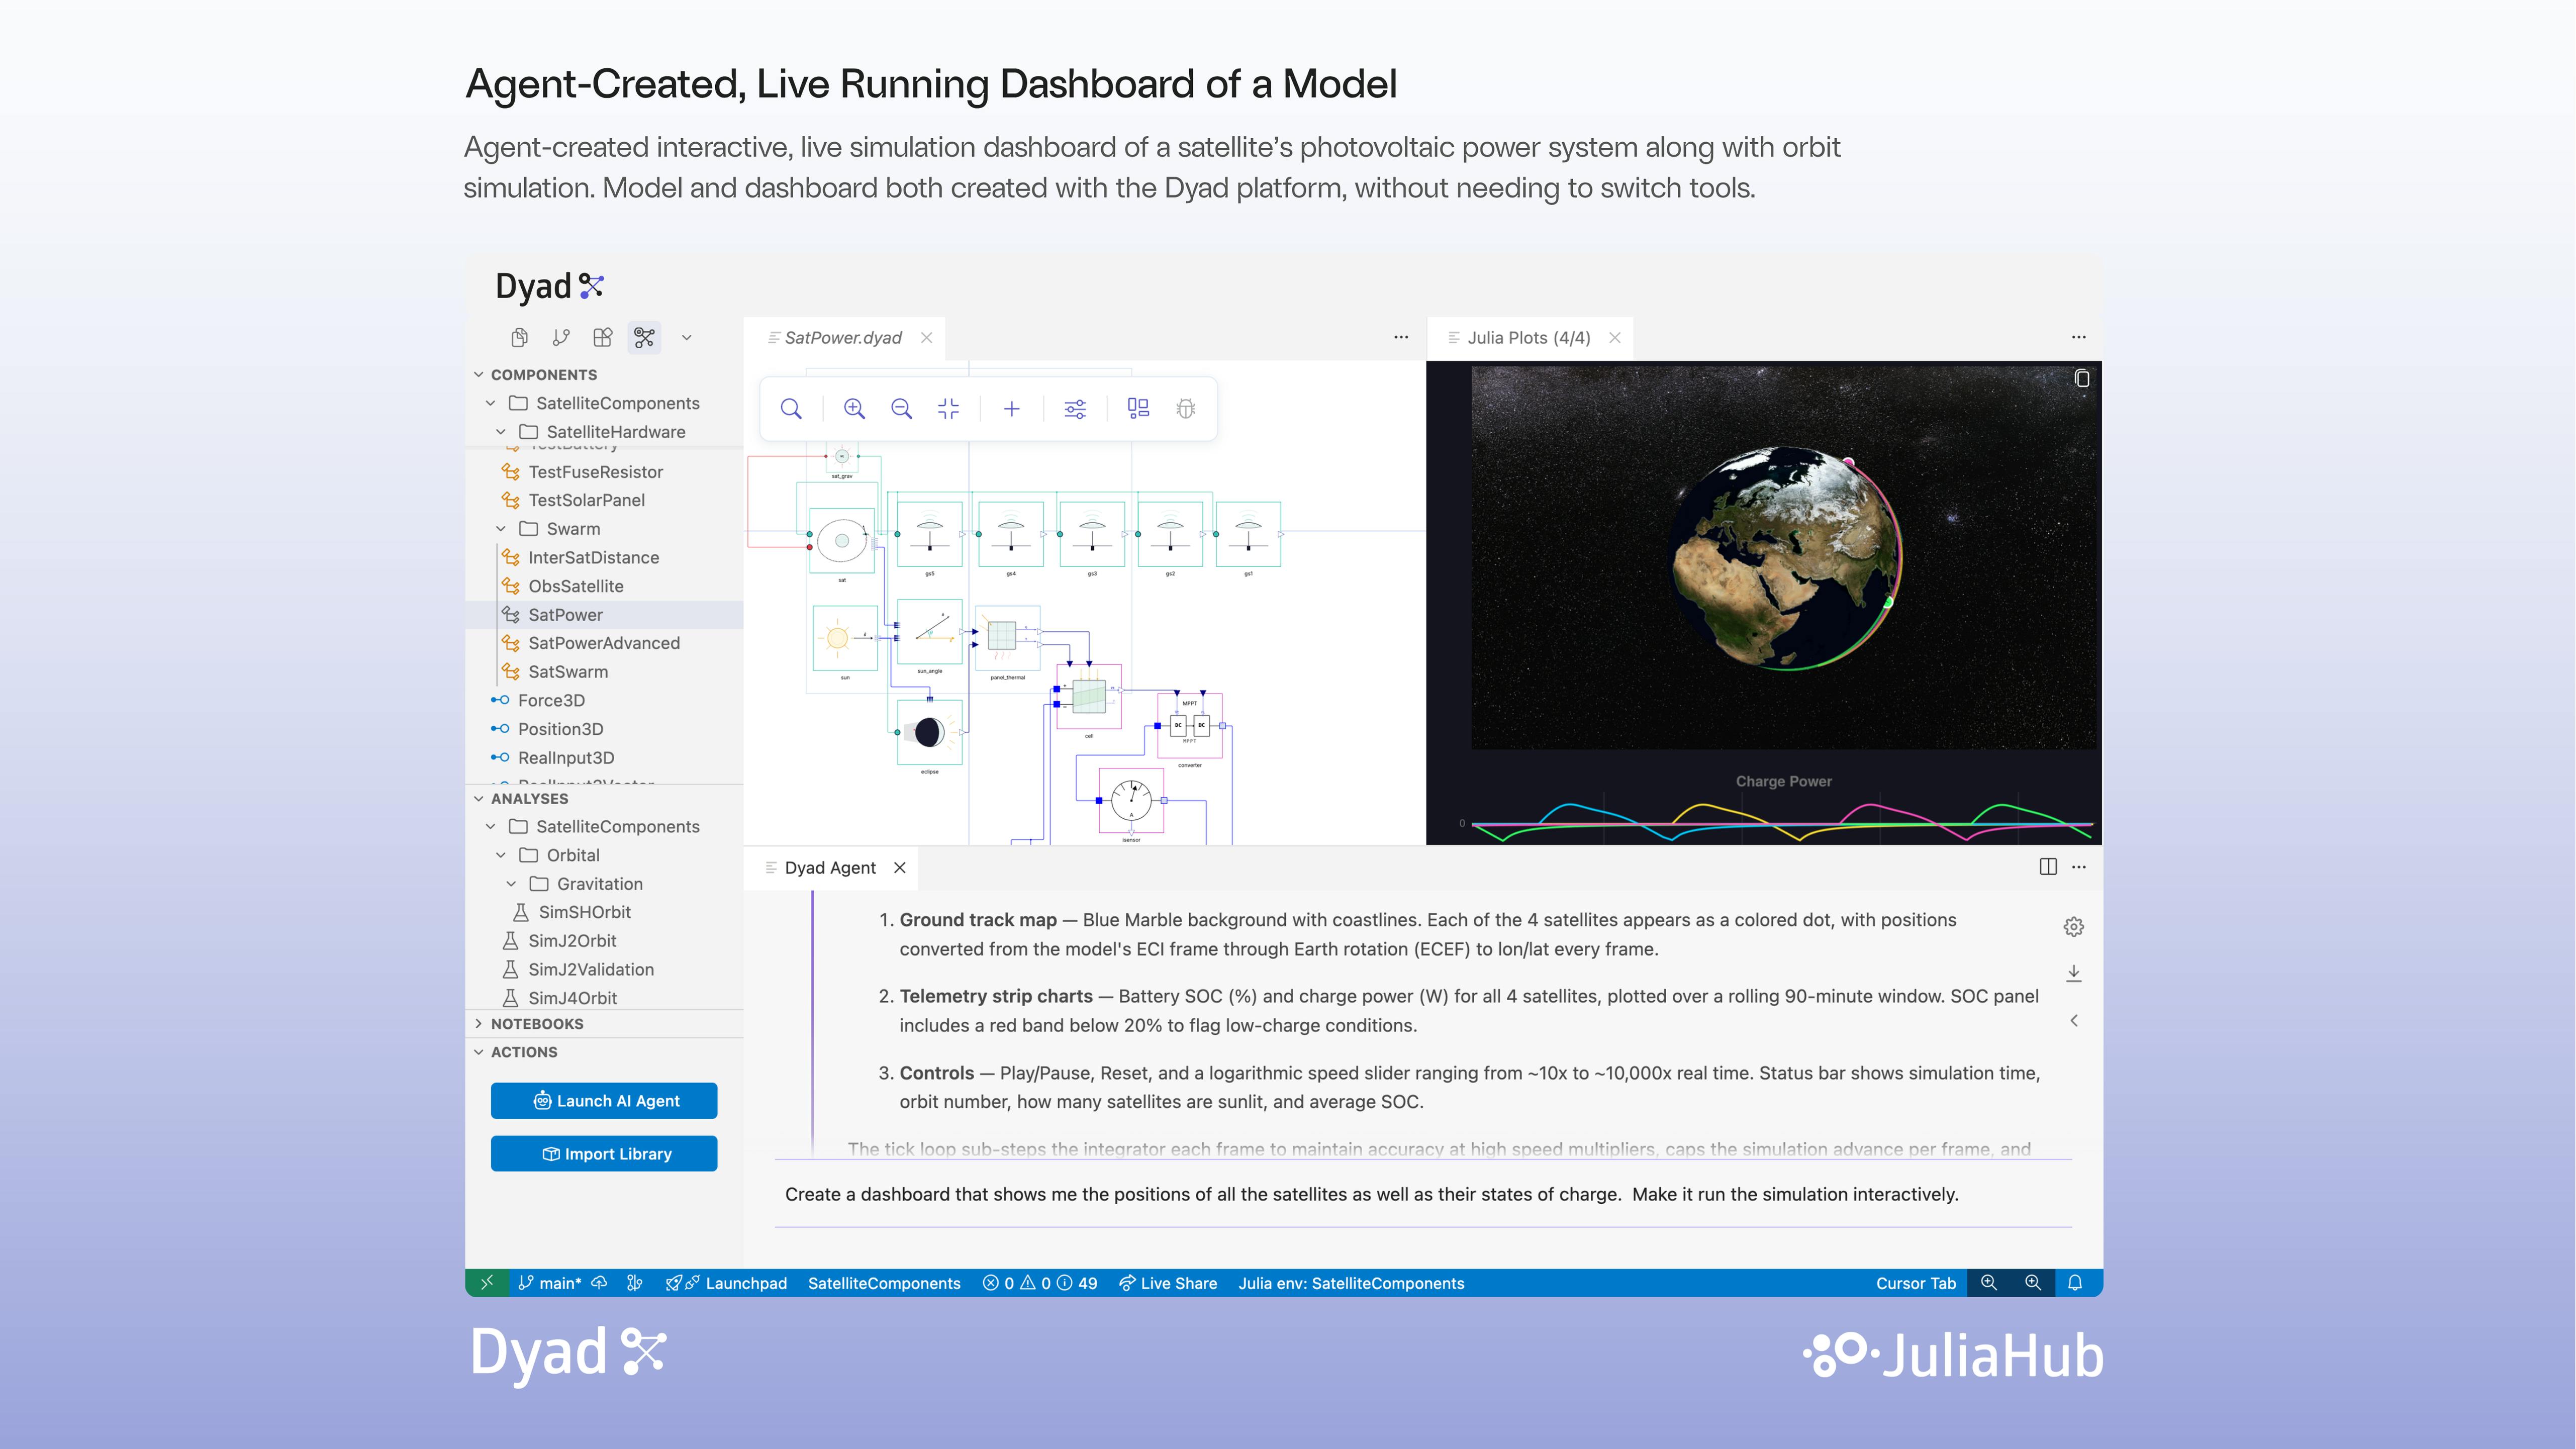Image resolution: width=2576 pixels, height=1449 pixels.
Task: Open more actions for Dyad Agent panel
Action: [x=2079, y=867]
